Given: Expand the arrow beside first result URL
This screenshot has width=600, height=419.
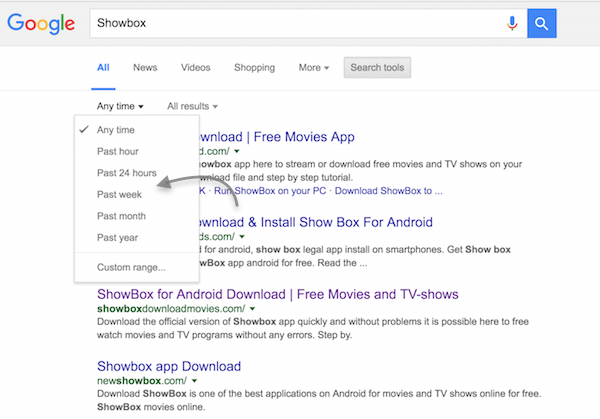Looking at the screenshot, I should (x=237, y=152).
